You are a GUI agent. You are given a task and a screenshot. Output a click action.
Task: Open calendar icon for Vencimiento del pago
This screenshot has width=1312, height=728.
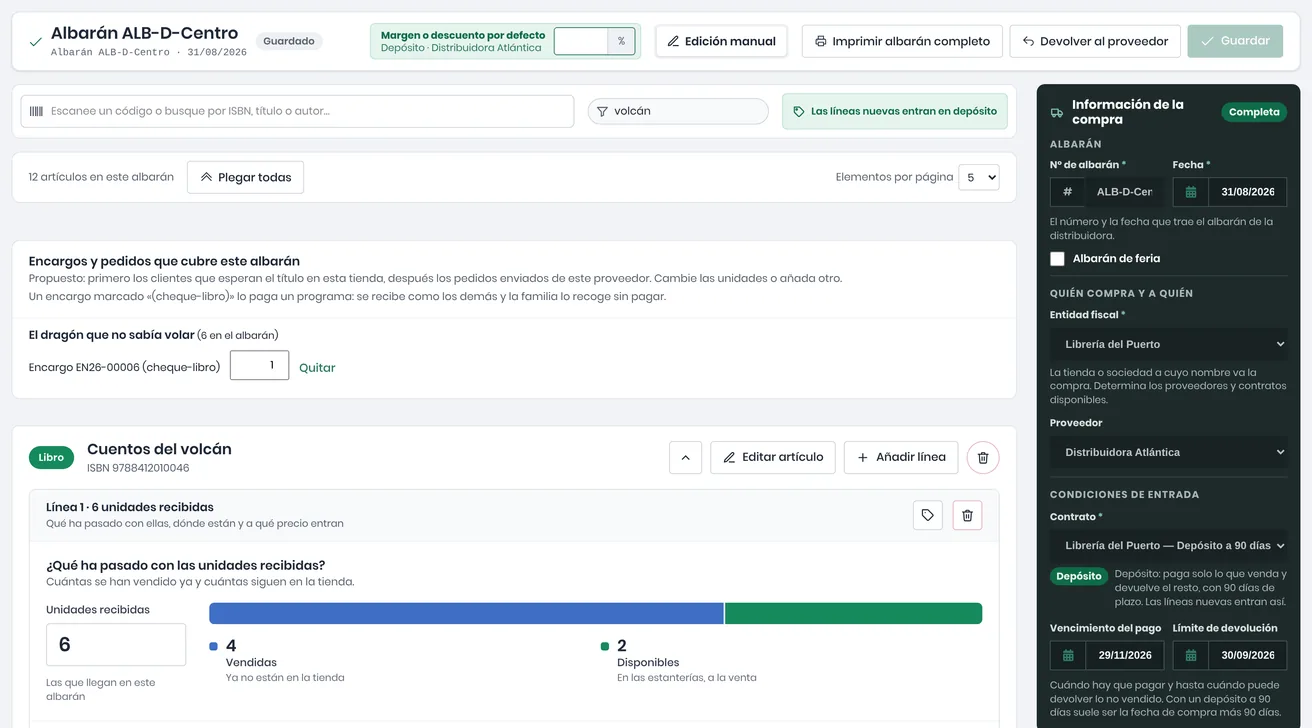(1068, 655)
